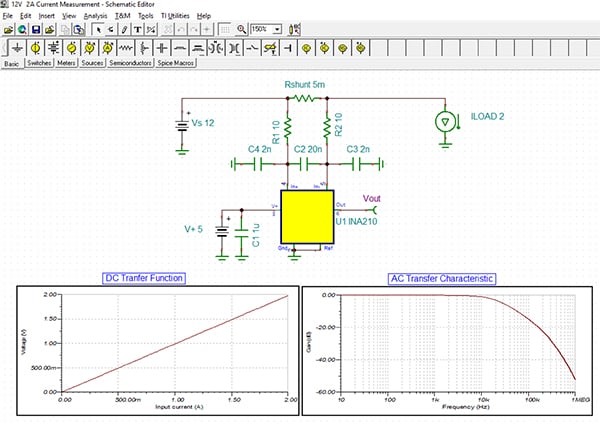Activate the selection arrow pointer tool
The image size is (600, 429).
[x=98, y=29]
